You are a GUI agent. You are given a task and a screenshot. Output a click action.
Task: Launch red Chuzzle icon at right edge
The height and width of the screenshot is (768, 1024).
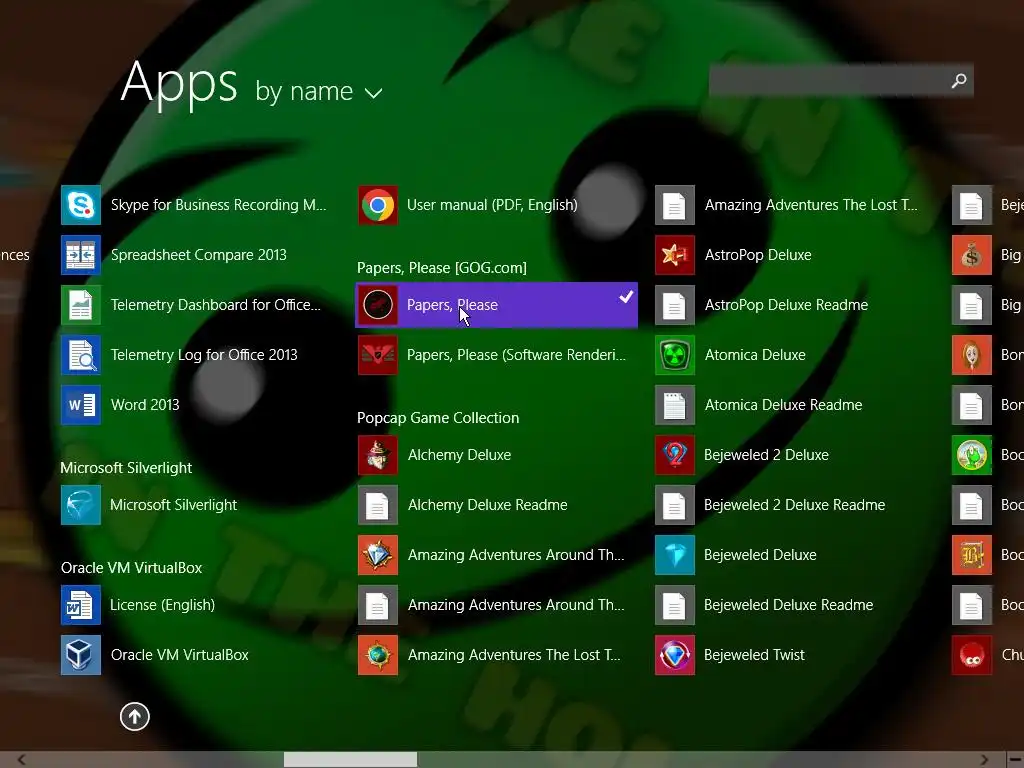point(972,655)
